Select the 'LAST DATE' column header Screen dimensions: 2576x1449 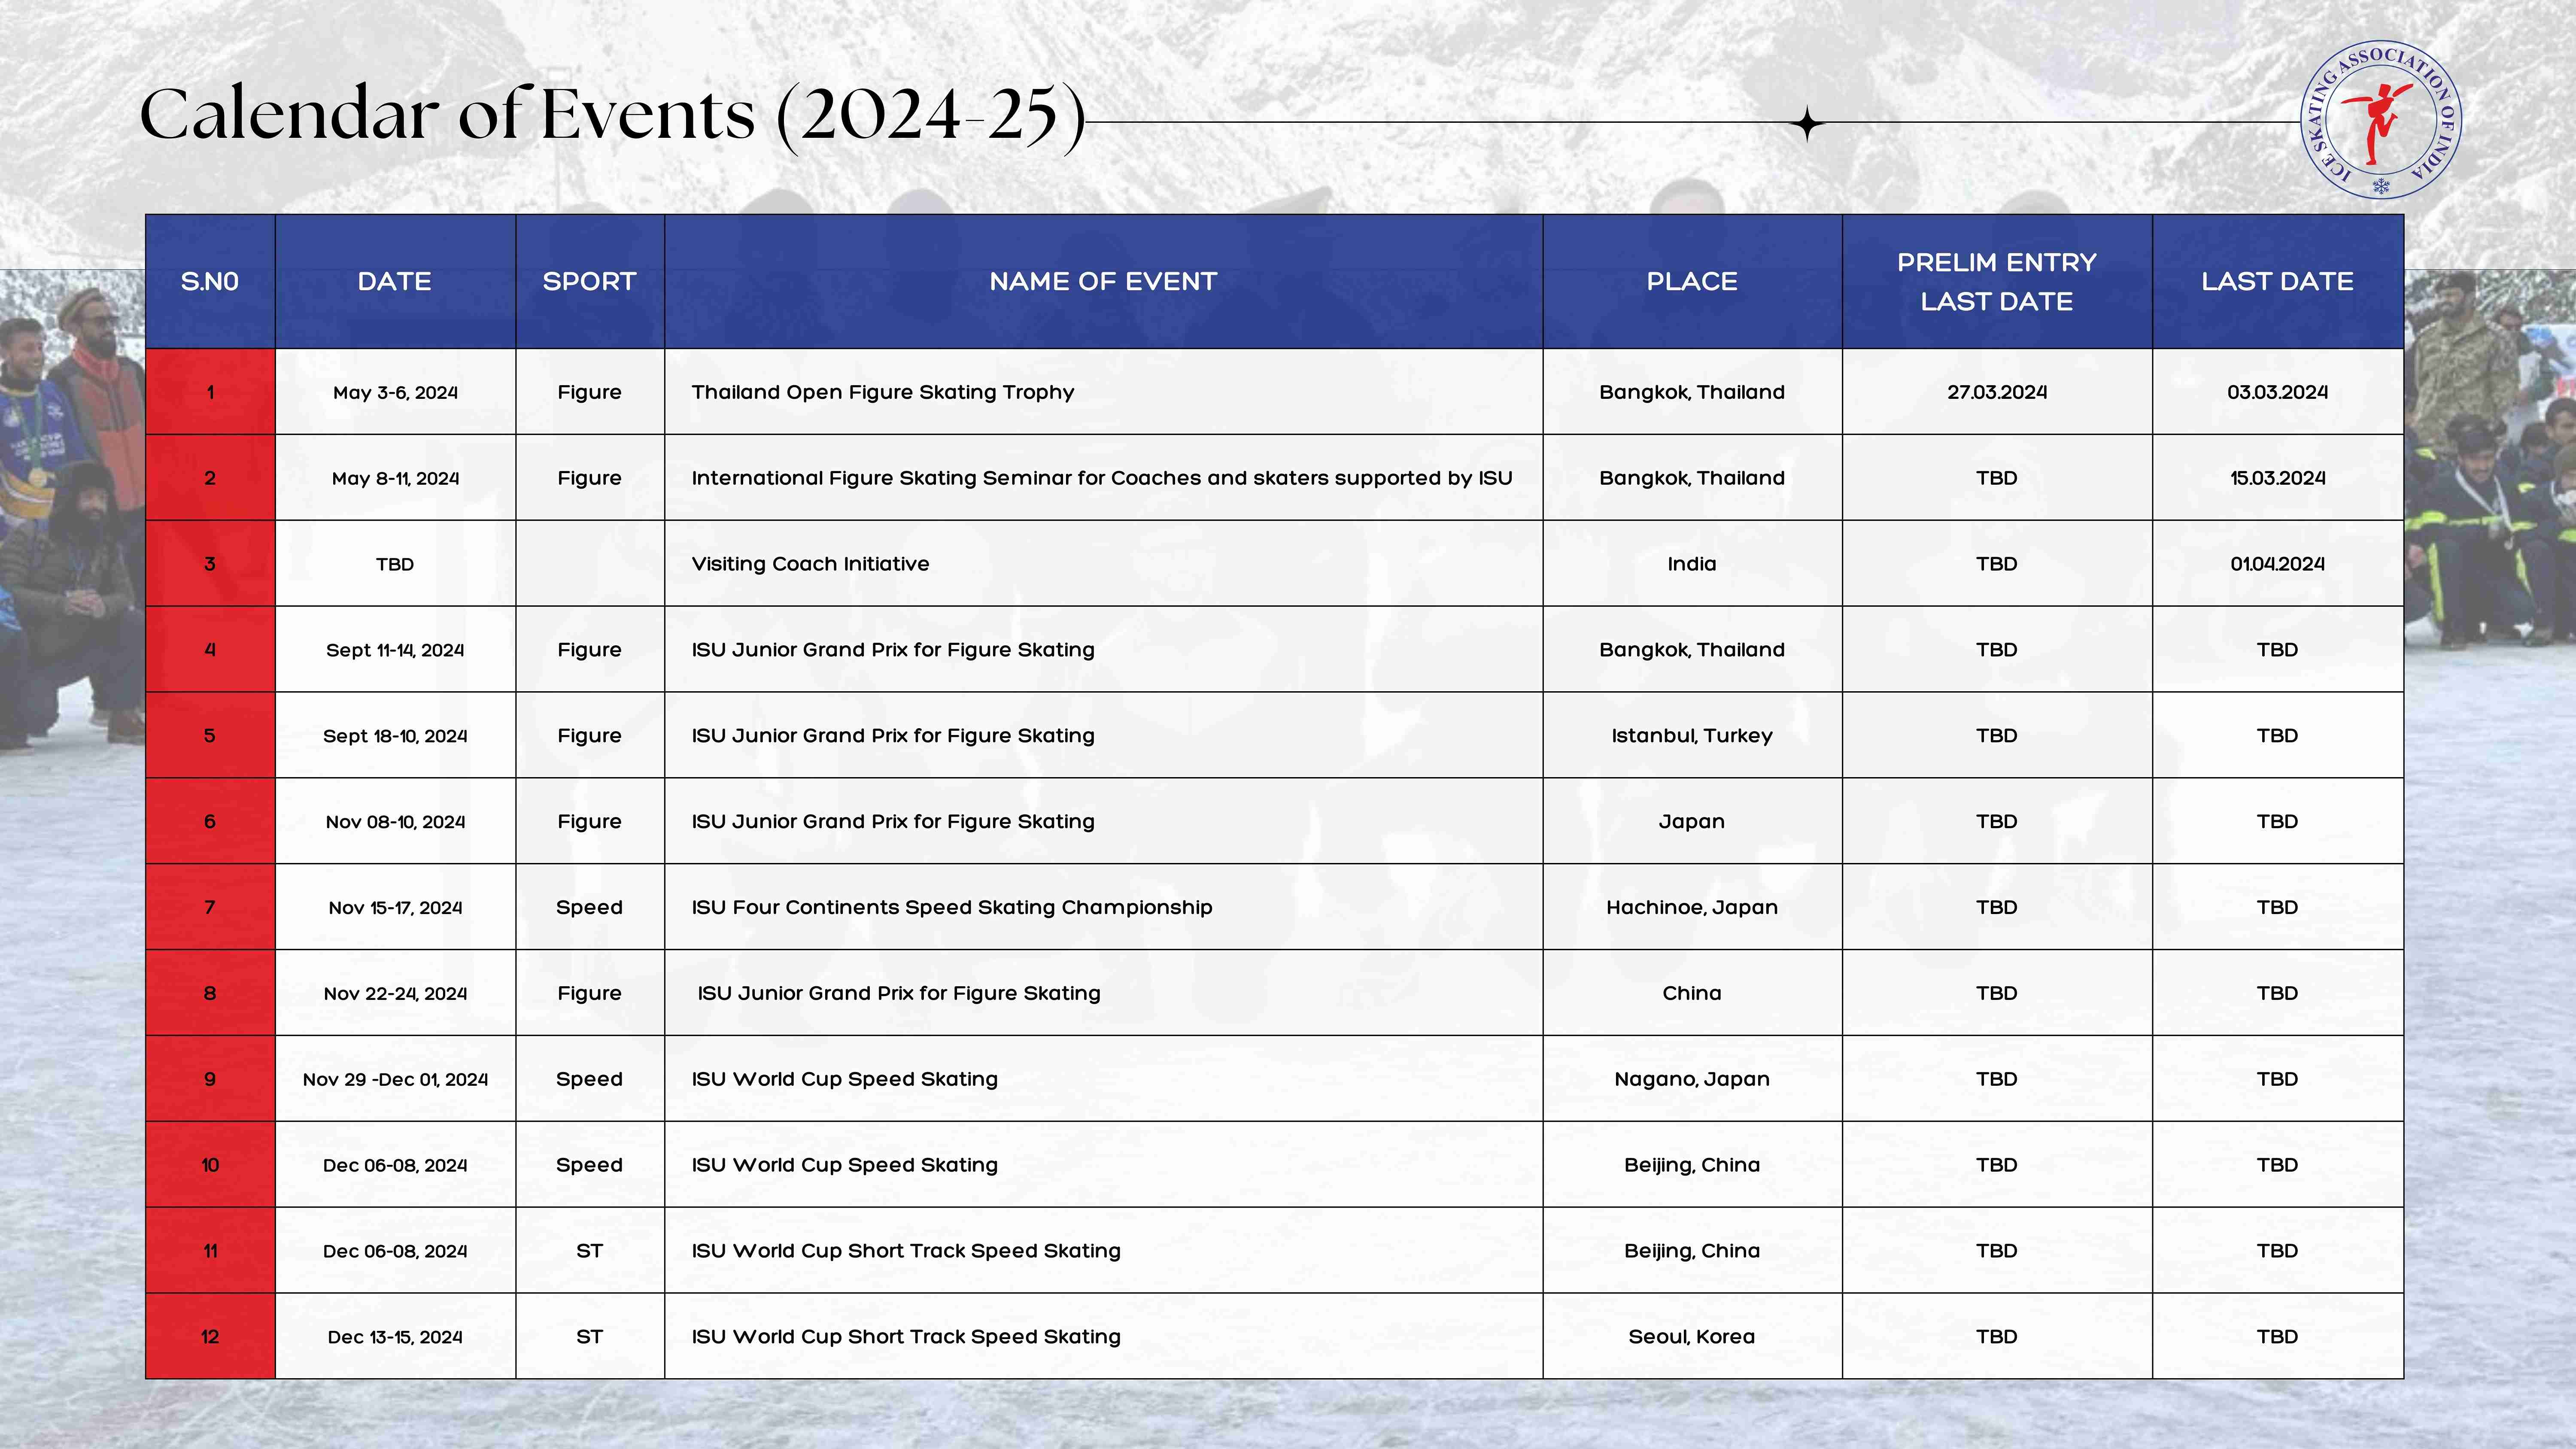click(x=2277, y=282)
